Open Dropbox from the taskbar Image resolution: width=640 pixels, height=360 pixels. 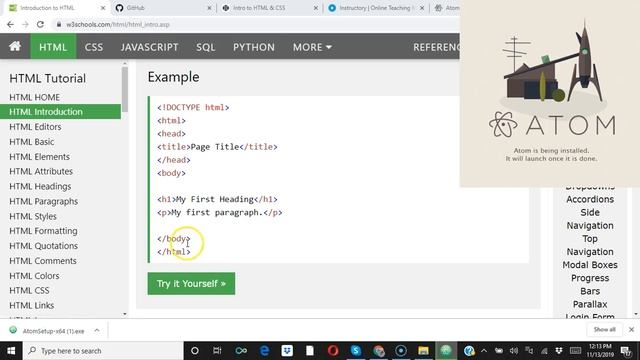[287, 351]
